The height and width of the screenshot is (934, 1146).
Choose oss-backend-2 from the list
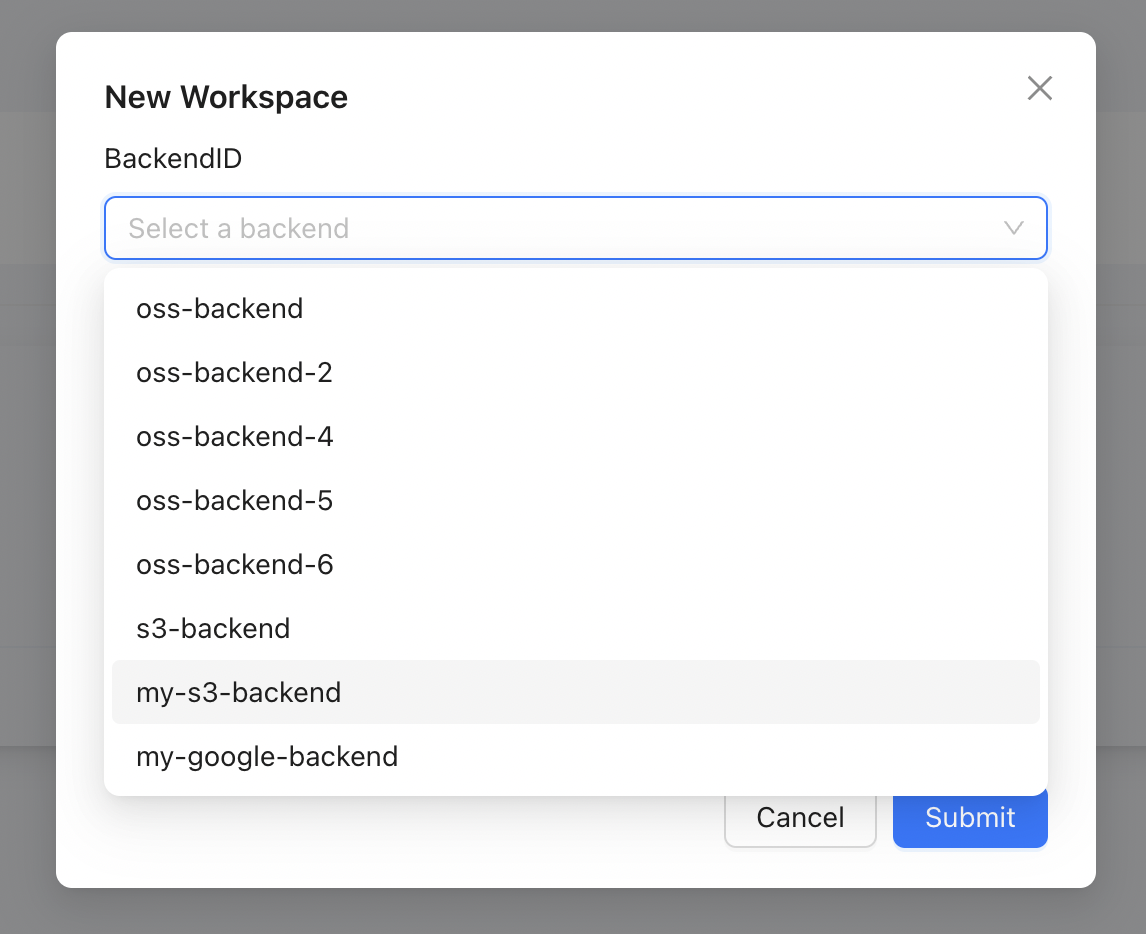(234, 372)
